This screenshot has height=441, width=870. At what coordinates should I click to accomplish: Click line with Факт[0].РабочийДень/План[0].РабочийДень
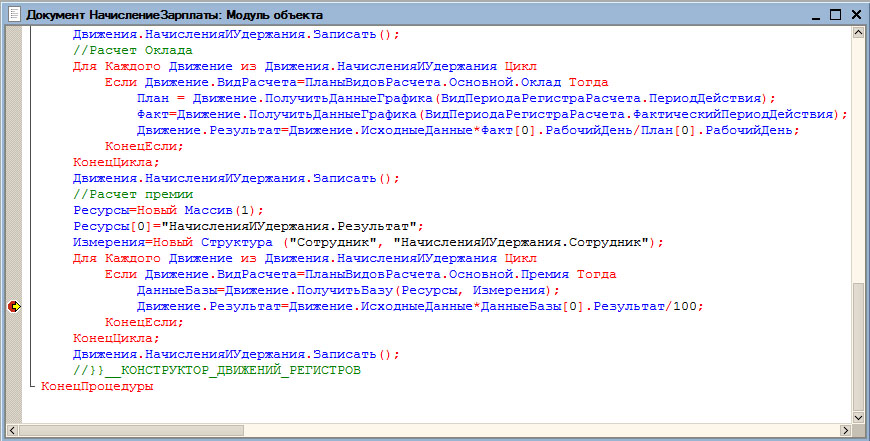(468, 131)
